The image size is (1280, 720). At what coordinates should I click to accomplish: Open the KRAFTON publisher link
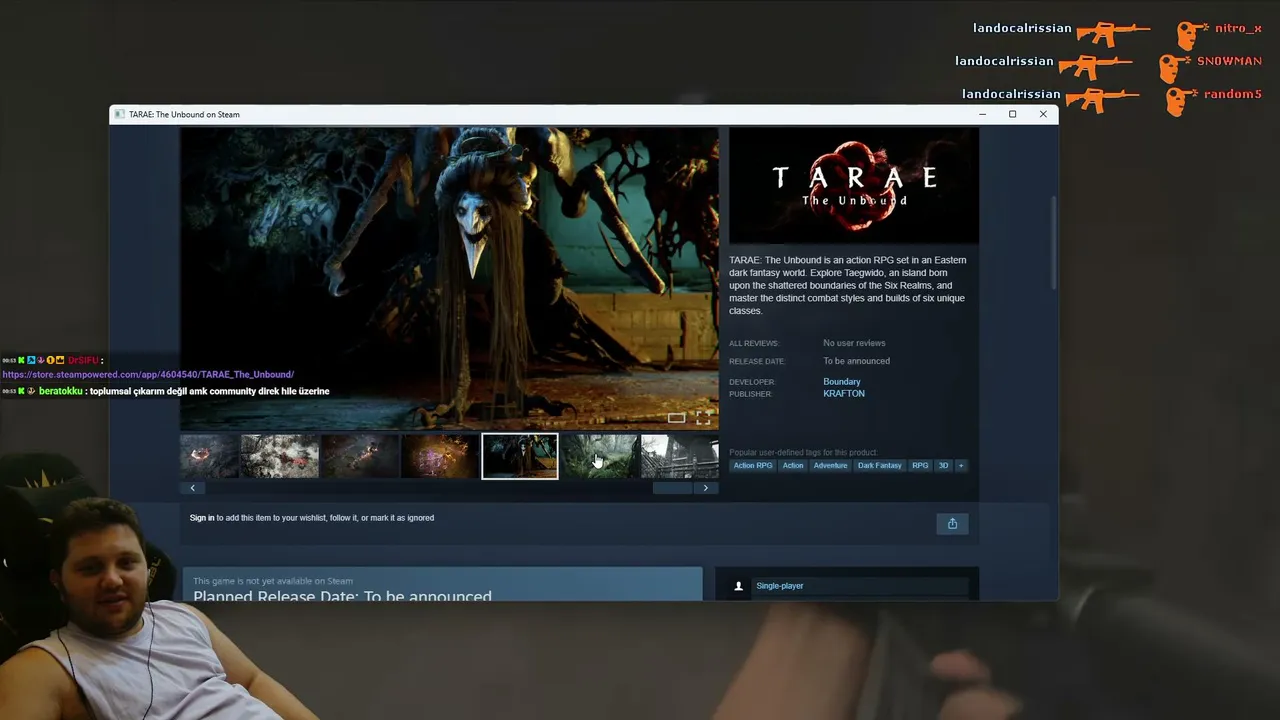(x=844, y=394)
